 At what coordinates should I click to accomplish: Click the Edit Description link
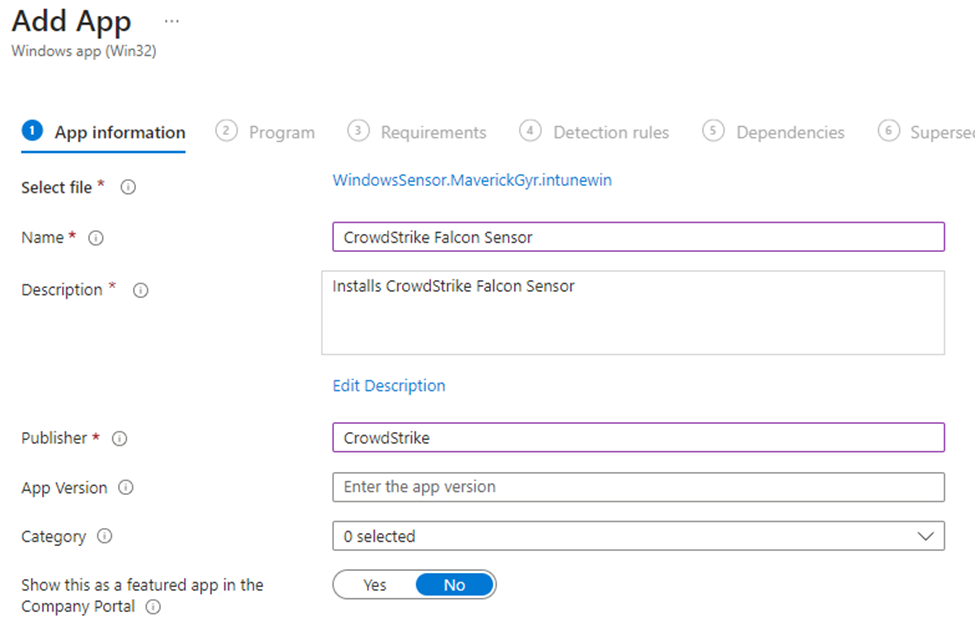pyautogui.click(x=389, y=386)
